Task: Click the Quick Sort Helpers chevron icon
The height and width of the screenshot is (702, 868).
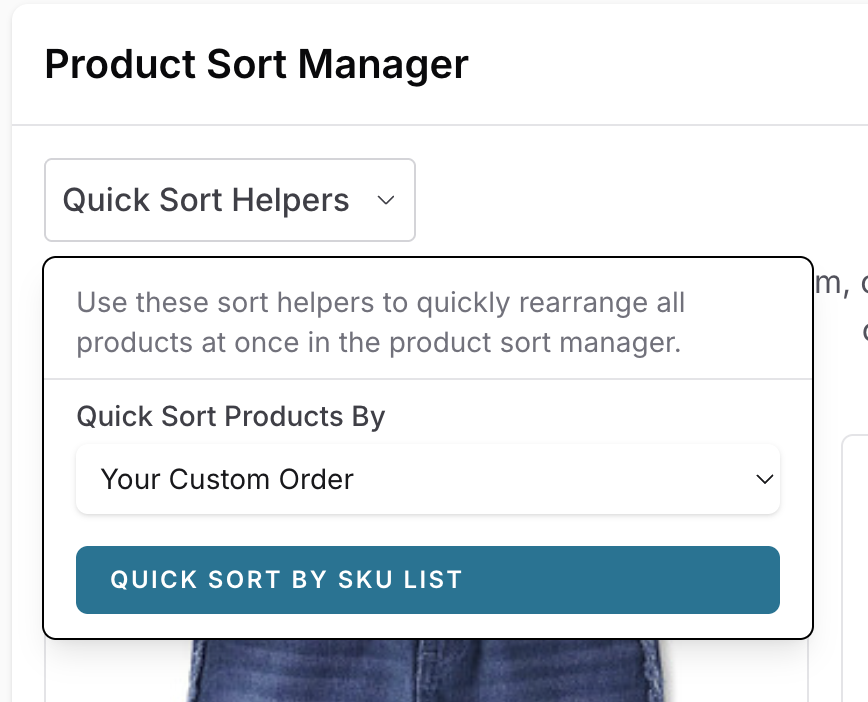Action: click(386, 201)
